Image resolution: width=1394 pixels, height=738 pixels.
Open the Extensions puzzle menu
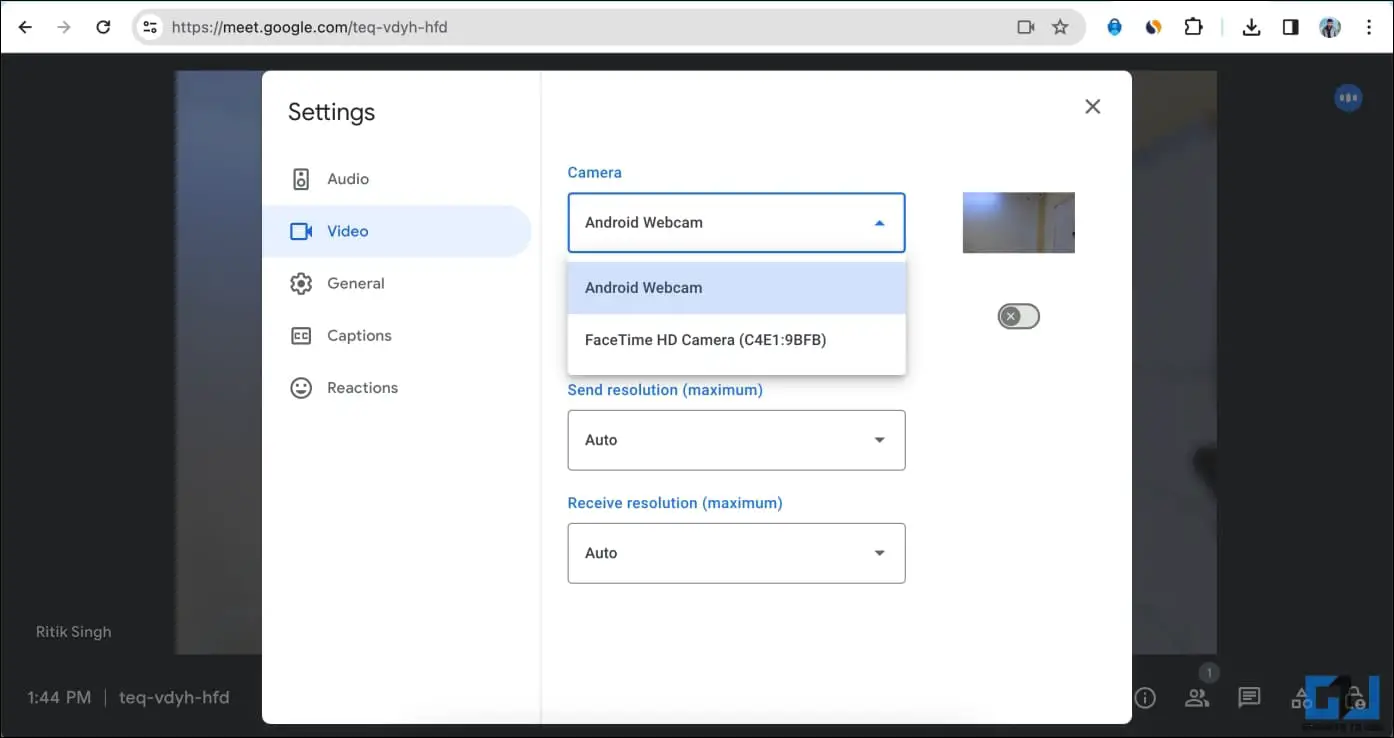coord(1193,27)
